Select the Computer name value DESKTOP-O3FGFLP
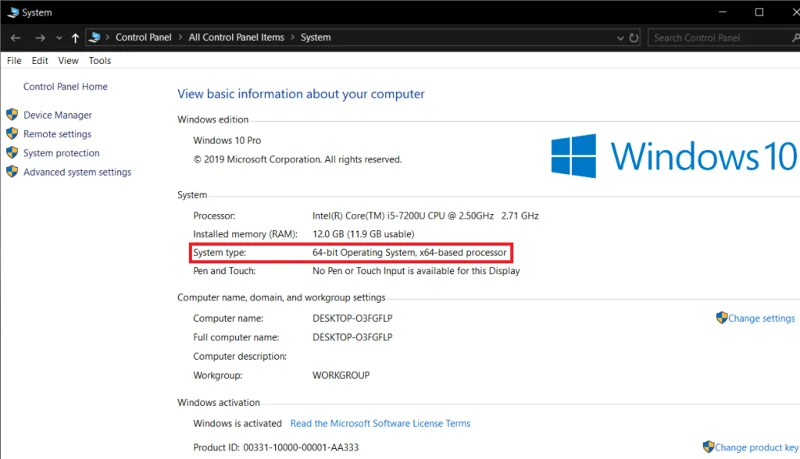Viewport: 800px width, 459px height. click(352, 318)
